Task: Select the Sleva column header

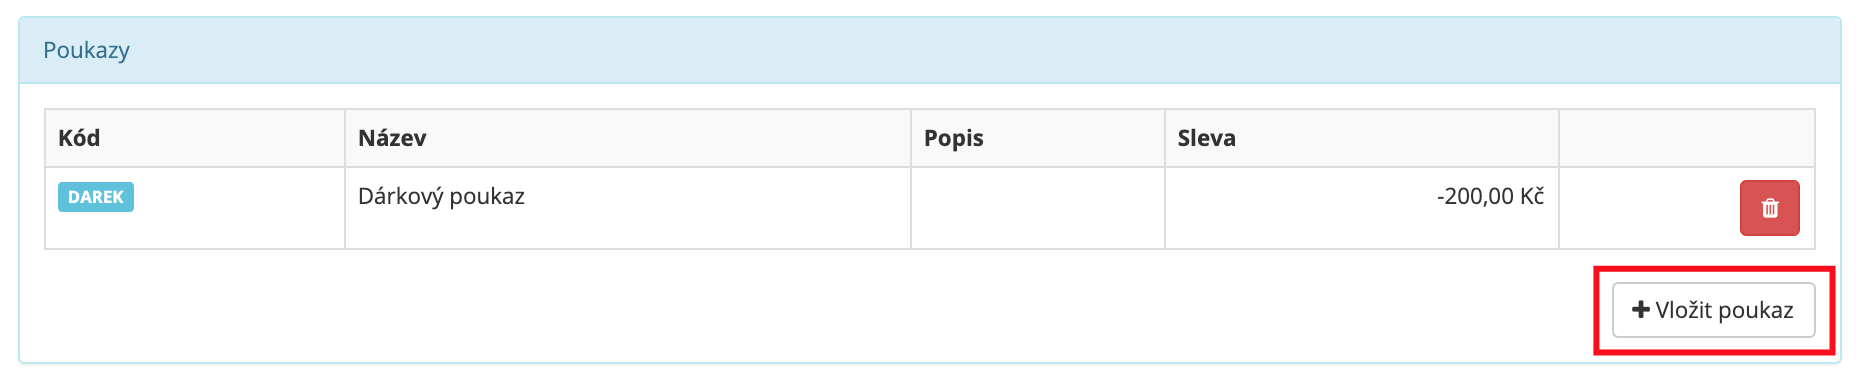Action: [1206, 138]
